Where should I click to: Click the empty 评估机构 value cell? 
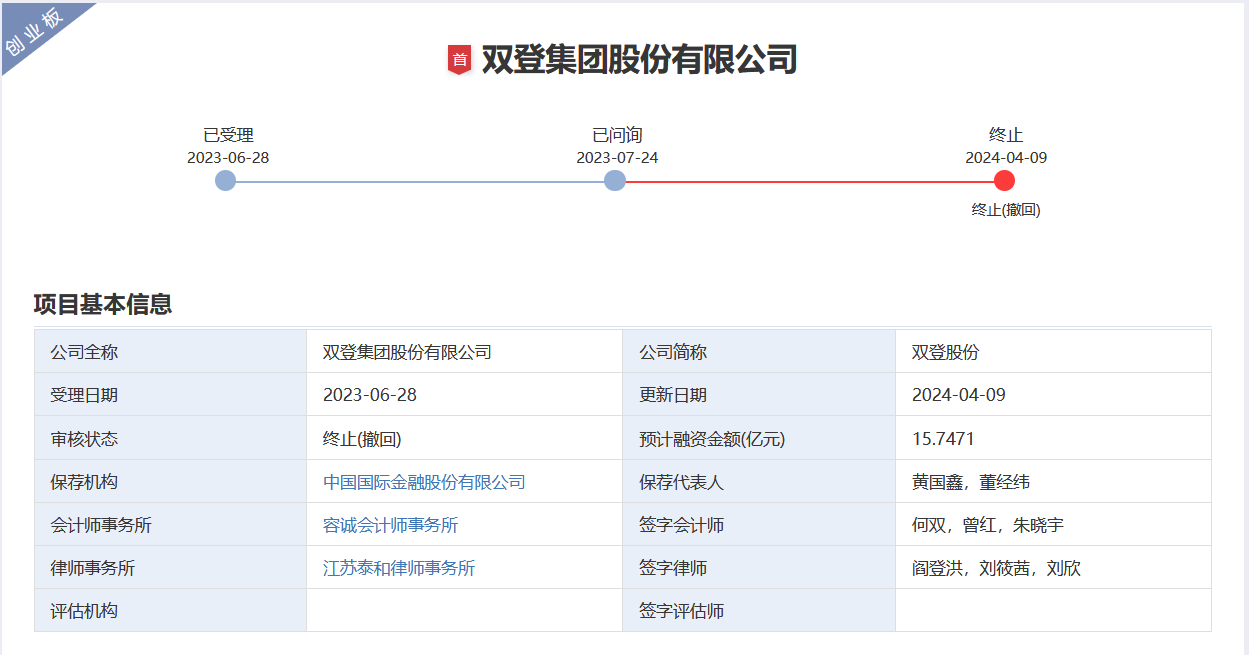tap(463, 610)
